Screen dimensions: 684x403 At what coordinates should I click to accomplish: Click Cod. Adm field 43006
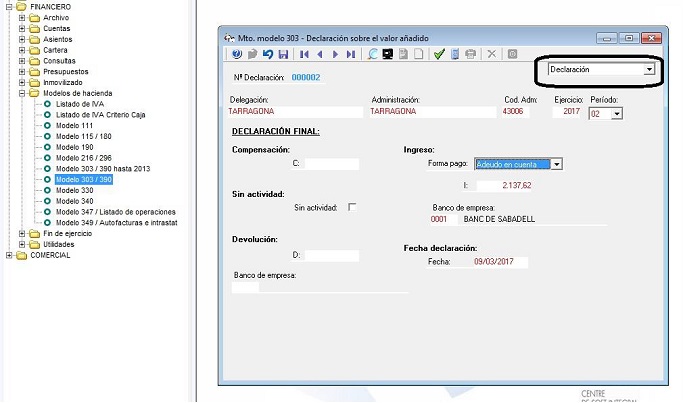pyautogui.click(x=515, y=112)
